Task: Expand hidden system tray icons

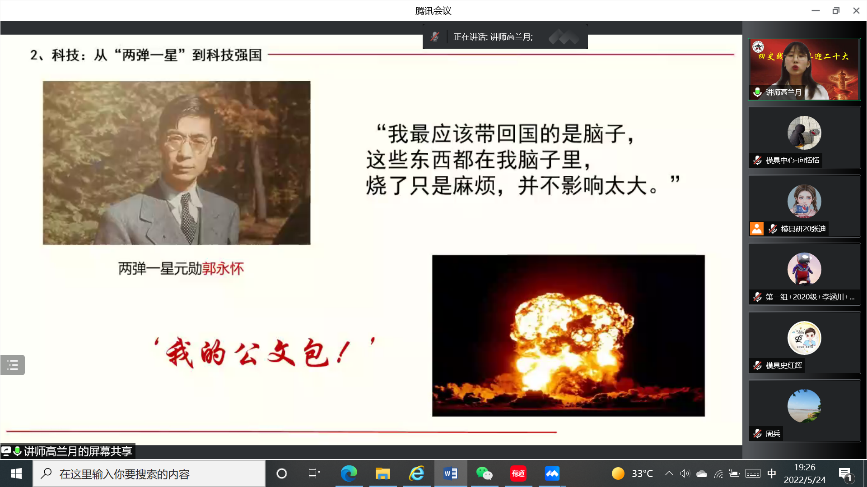Action: (x=669, y=474)
